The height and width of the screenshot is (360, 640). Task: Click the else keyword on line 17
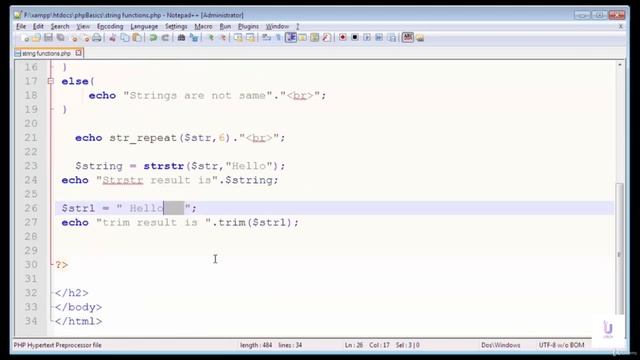pos(75,81)
